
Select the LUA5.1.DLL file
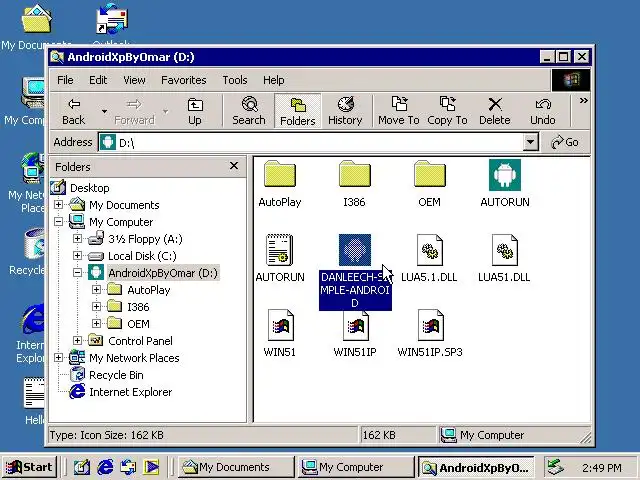(429, 258)
